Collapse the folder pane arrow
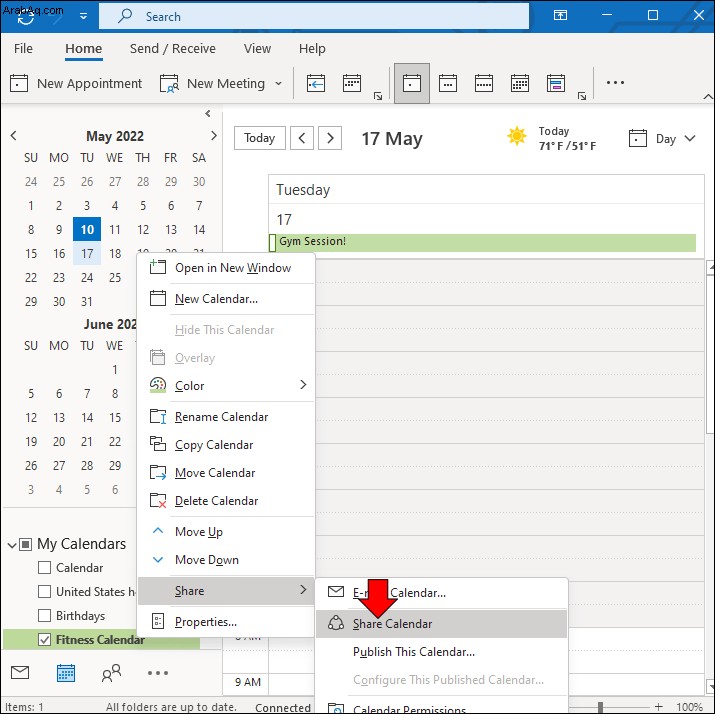715x714 pixels. 208,114
